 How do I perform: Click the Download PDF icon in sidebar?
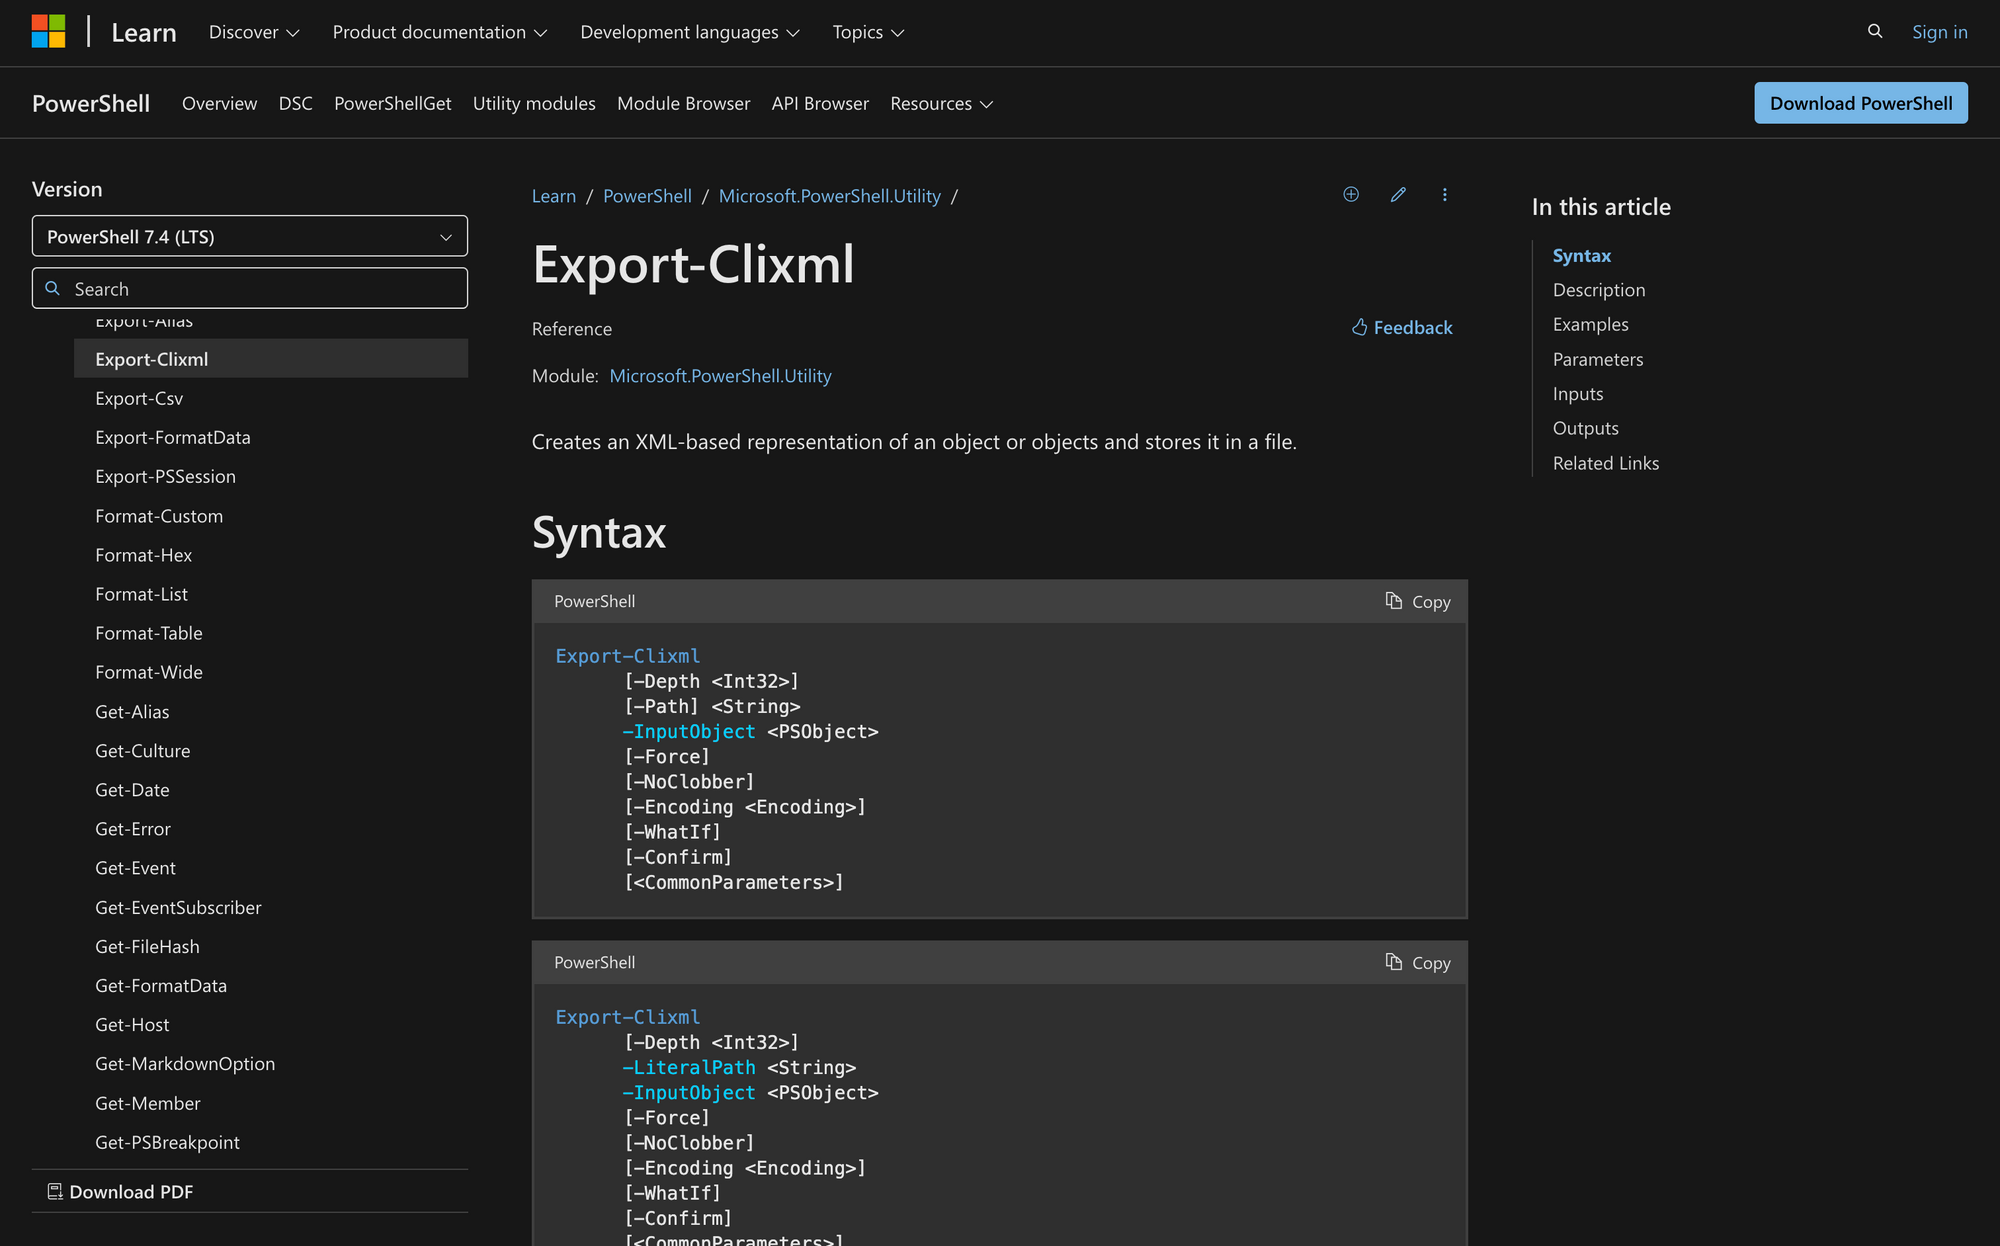pyautogui.click(x=53, y=1190)
